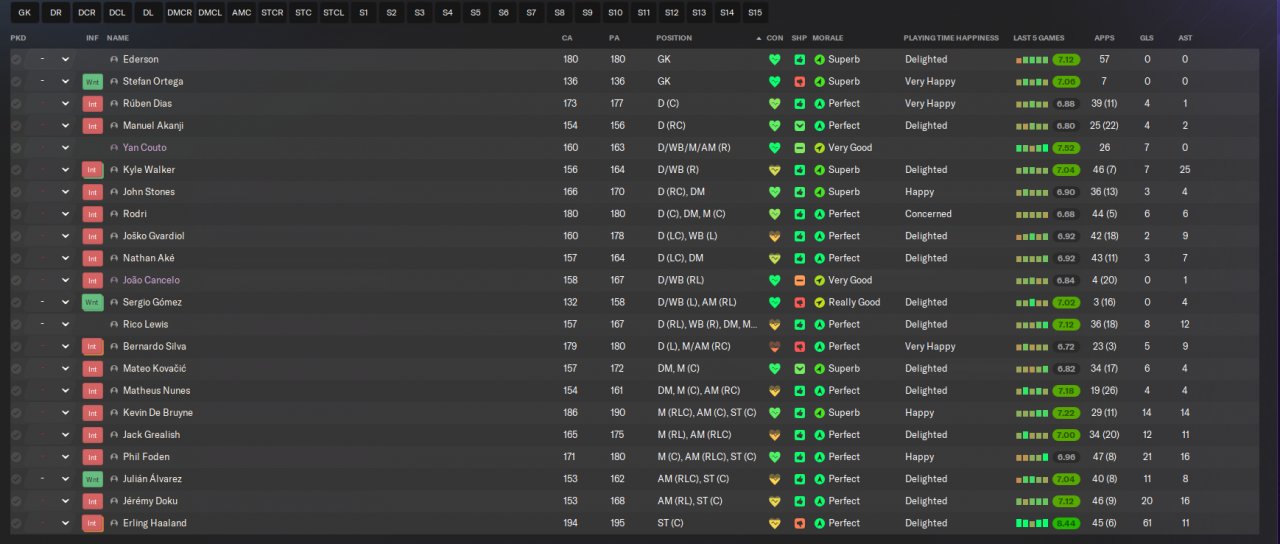The height and width of the screenshot is (544, 1280).
Task: Click Yan Couto's sharpness dash icon
Action: tap(799, 147)
